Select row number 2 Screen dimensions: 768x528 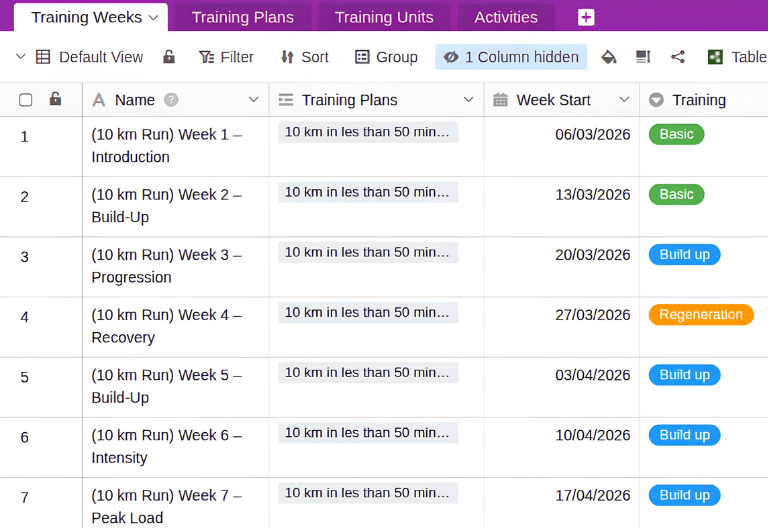point(24,197)
